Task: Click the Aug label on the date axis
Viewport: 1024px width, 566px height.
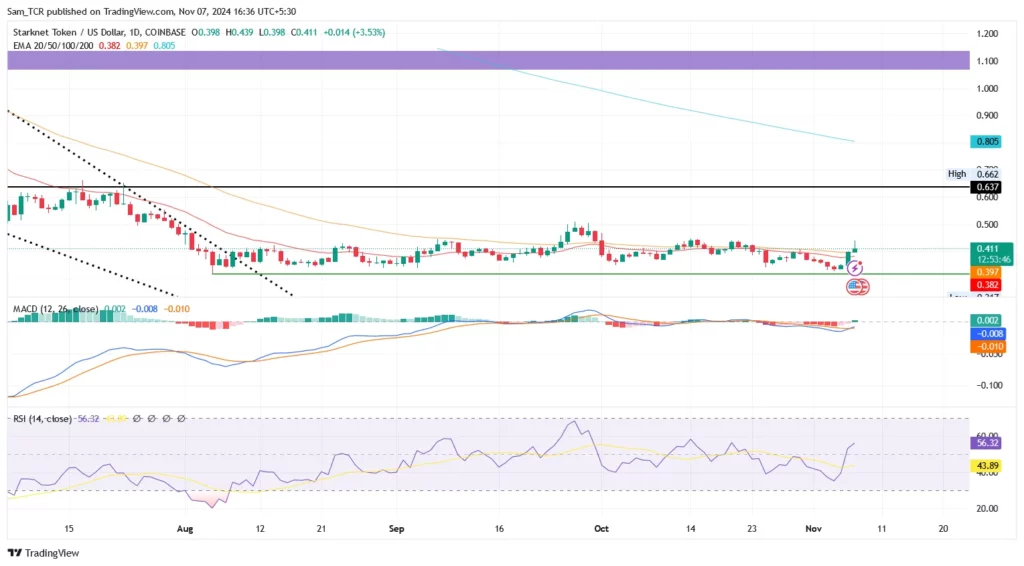Action: [x=185, y=529]
